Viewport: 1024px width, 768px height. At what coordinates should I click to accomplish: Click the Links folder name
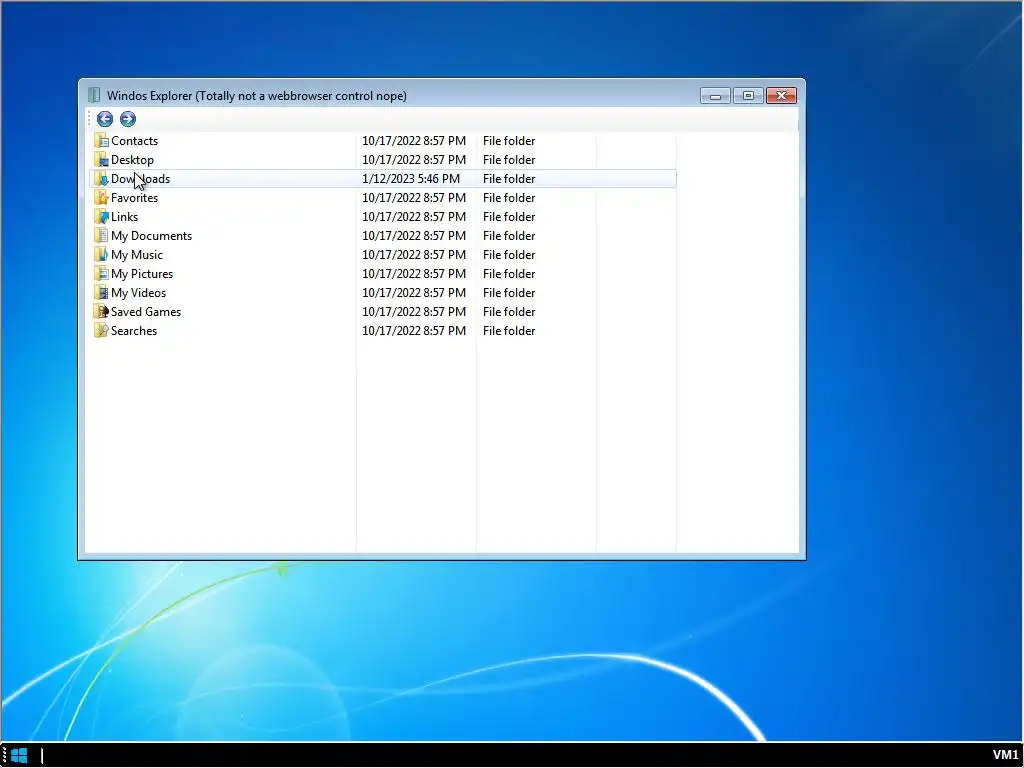[125, 216]
